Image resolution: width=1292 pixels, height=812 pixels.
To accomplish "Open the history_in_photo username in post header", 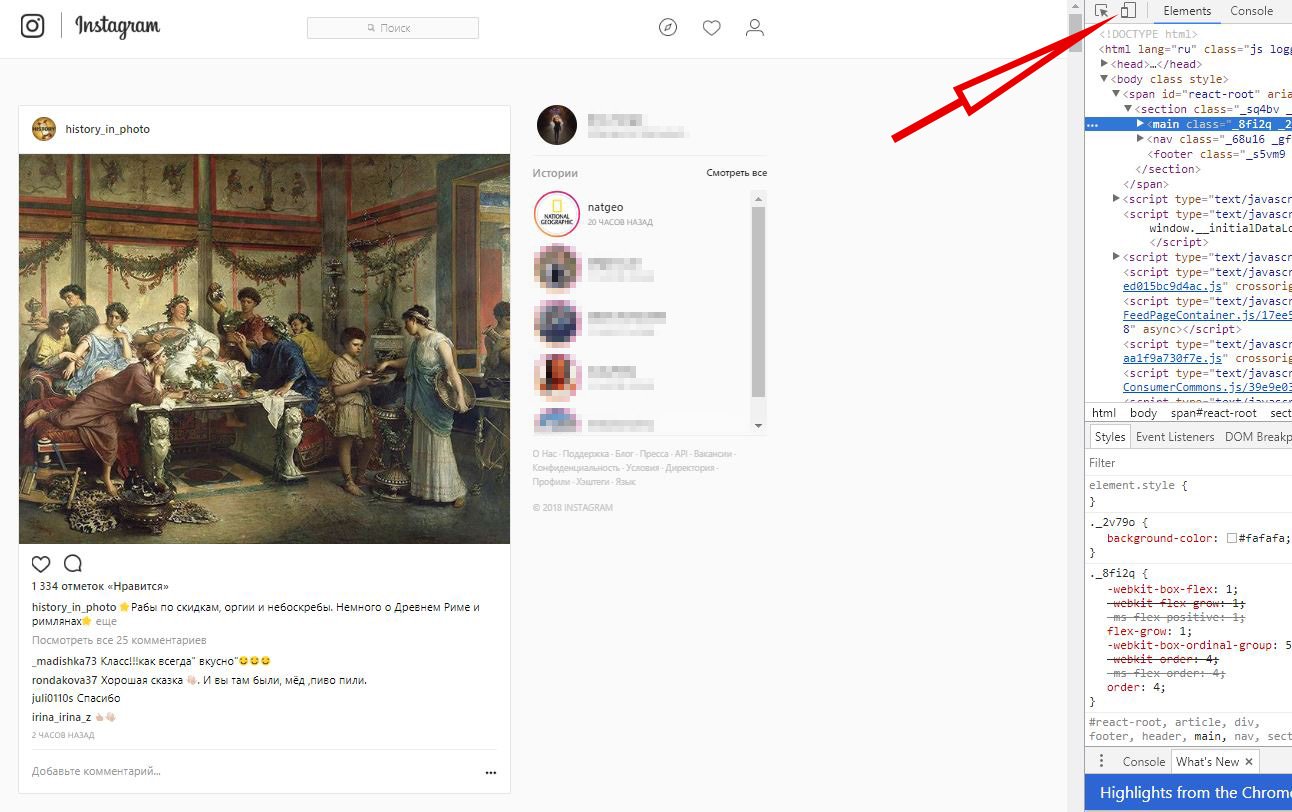I will pyautogui.click(x=108, y=129).
